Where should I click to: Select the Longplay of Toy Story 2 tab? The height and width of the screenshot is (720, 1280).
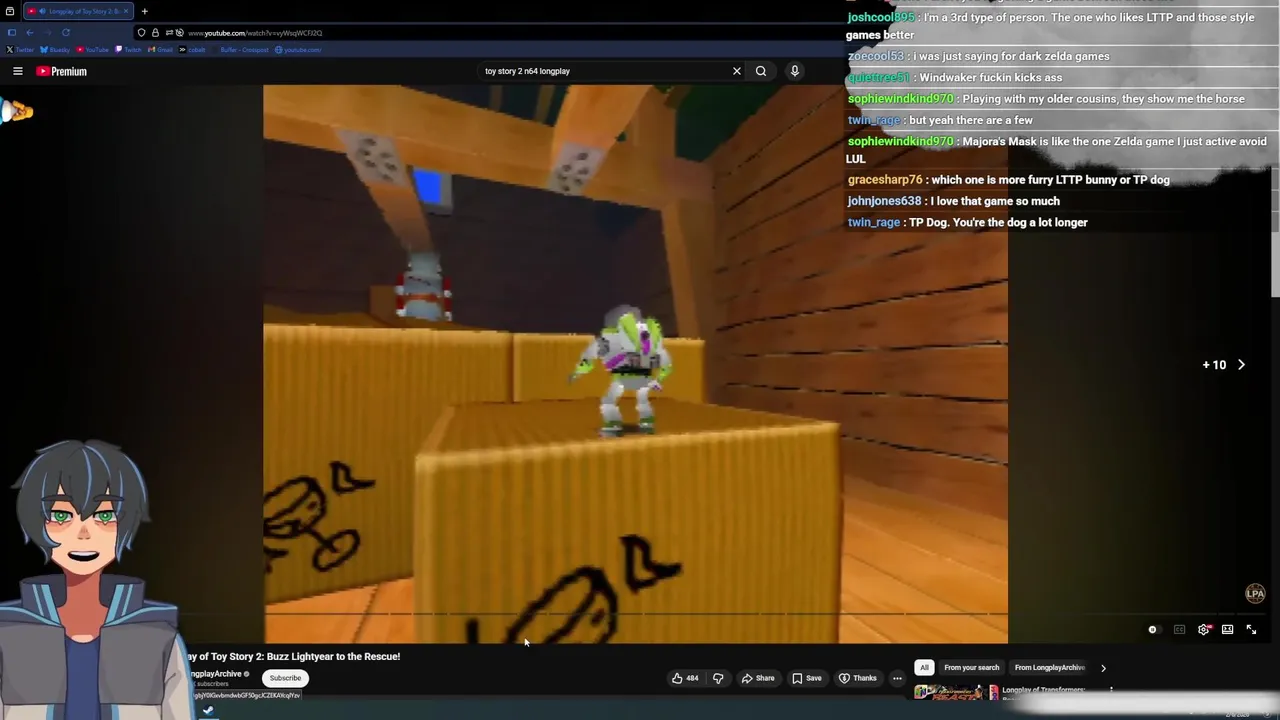(77, 11)
